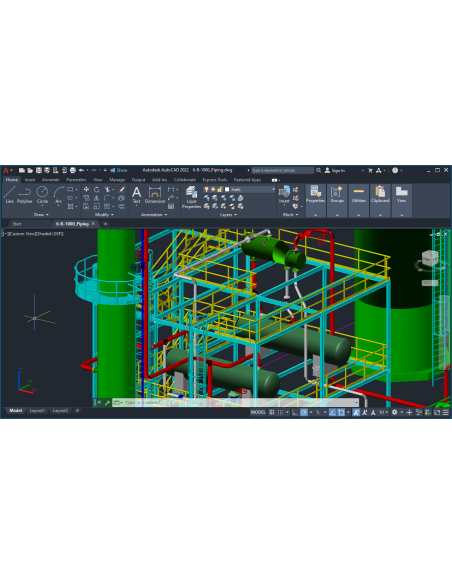Switch to the Manage ribbon tab

coord(117,180)
